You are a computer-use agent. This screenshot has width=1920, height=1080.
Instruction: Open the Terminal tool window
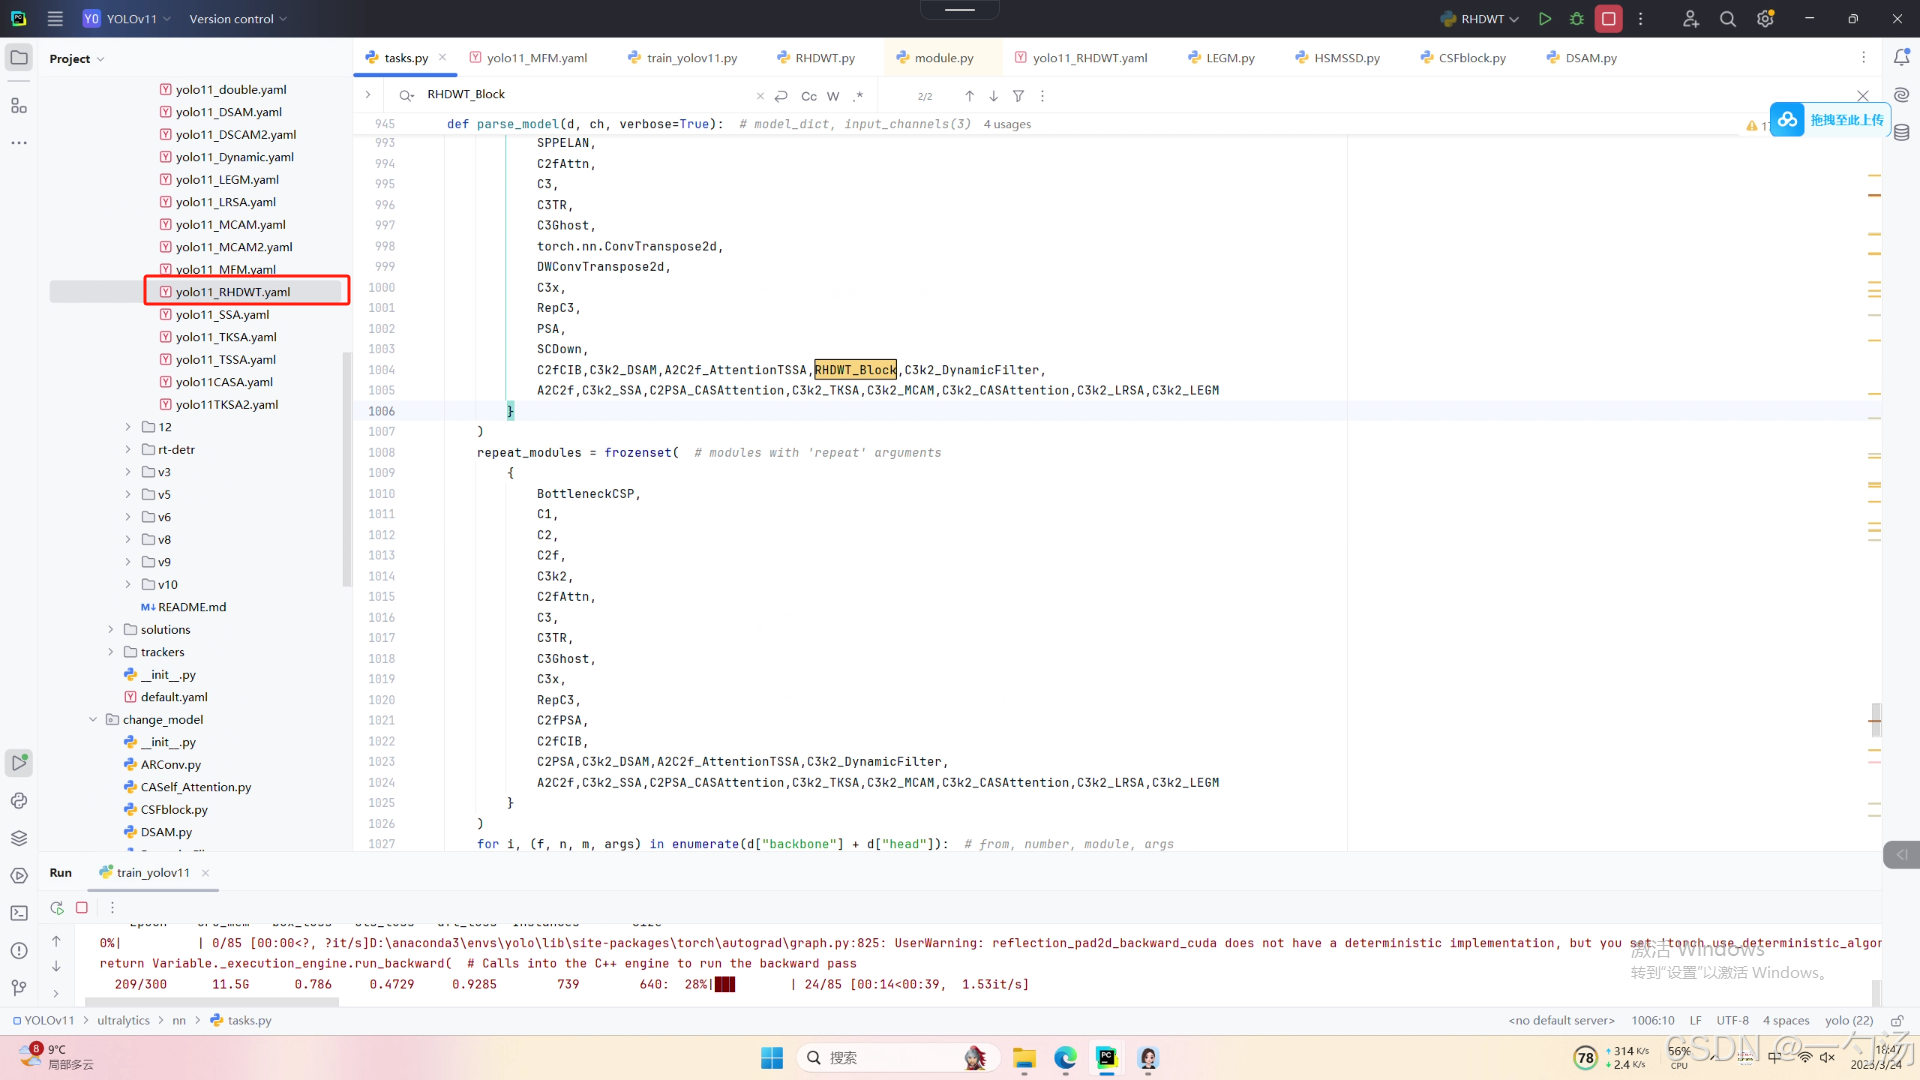19,913
